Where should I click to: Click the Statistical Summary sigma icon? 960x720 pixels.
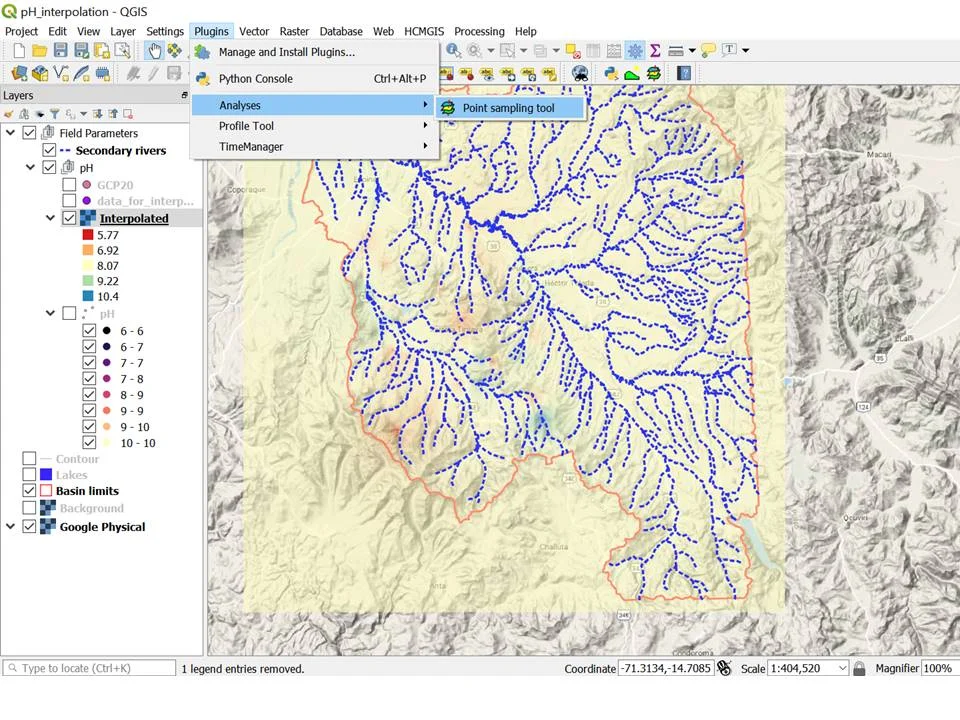(655, 50)
